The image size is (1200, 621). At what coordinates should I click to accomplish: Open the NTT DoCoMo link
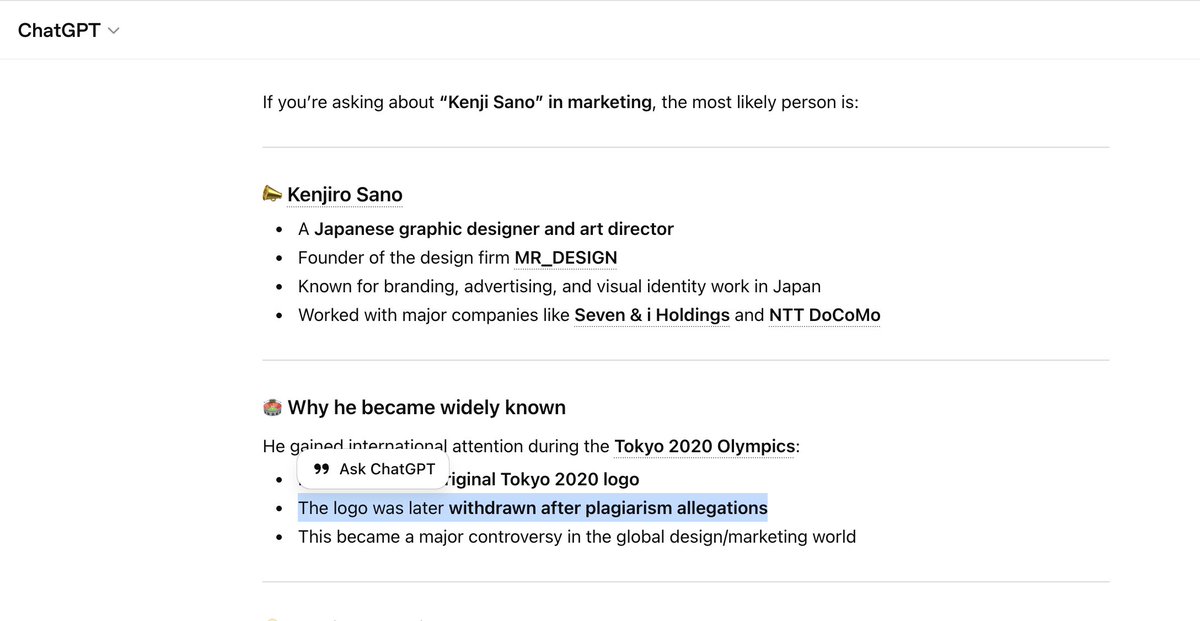(x=824, y=315)
